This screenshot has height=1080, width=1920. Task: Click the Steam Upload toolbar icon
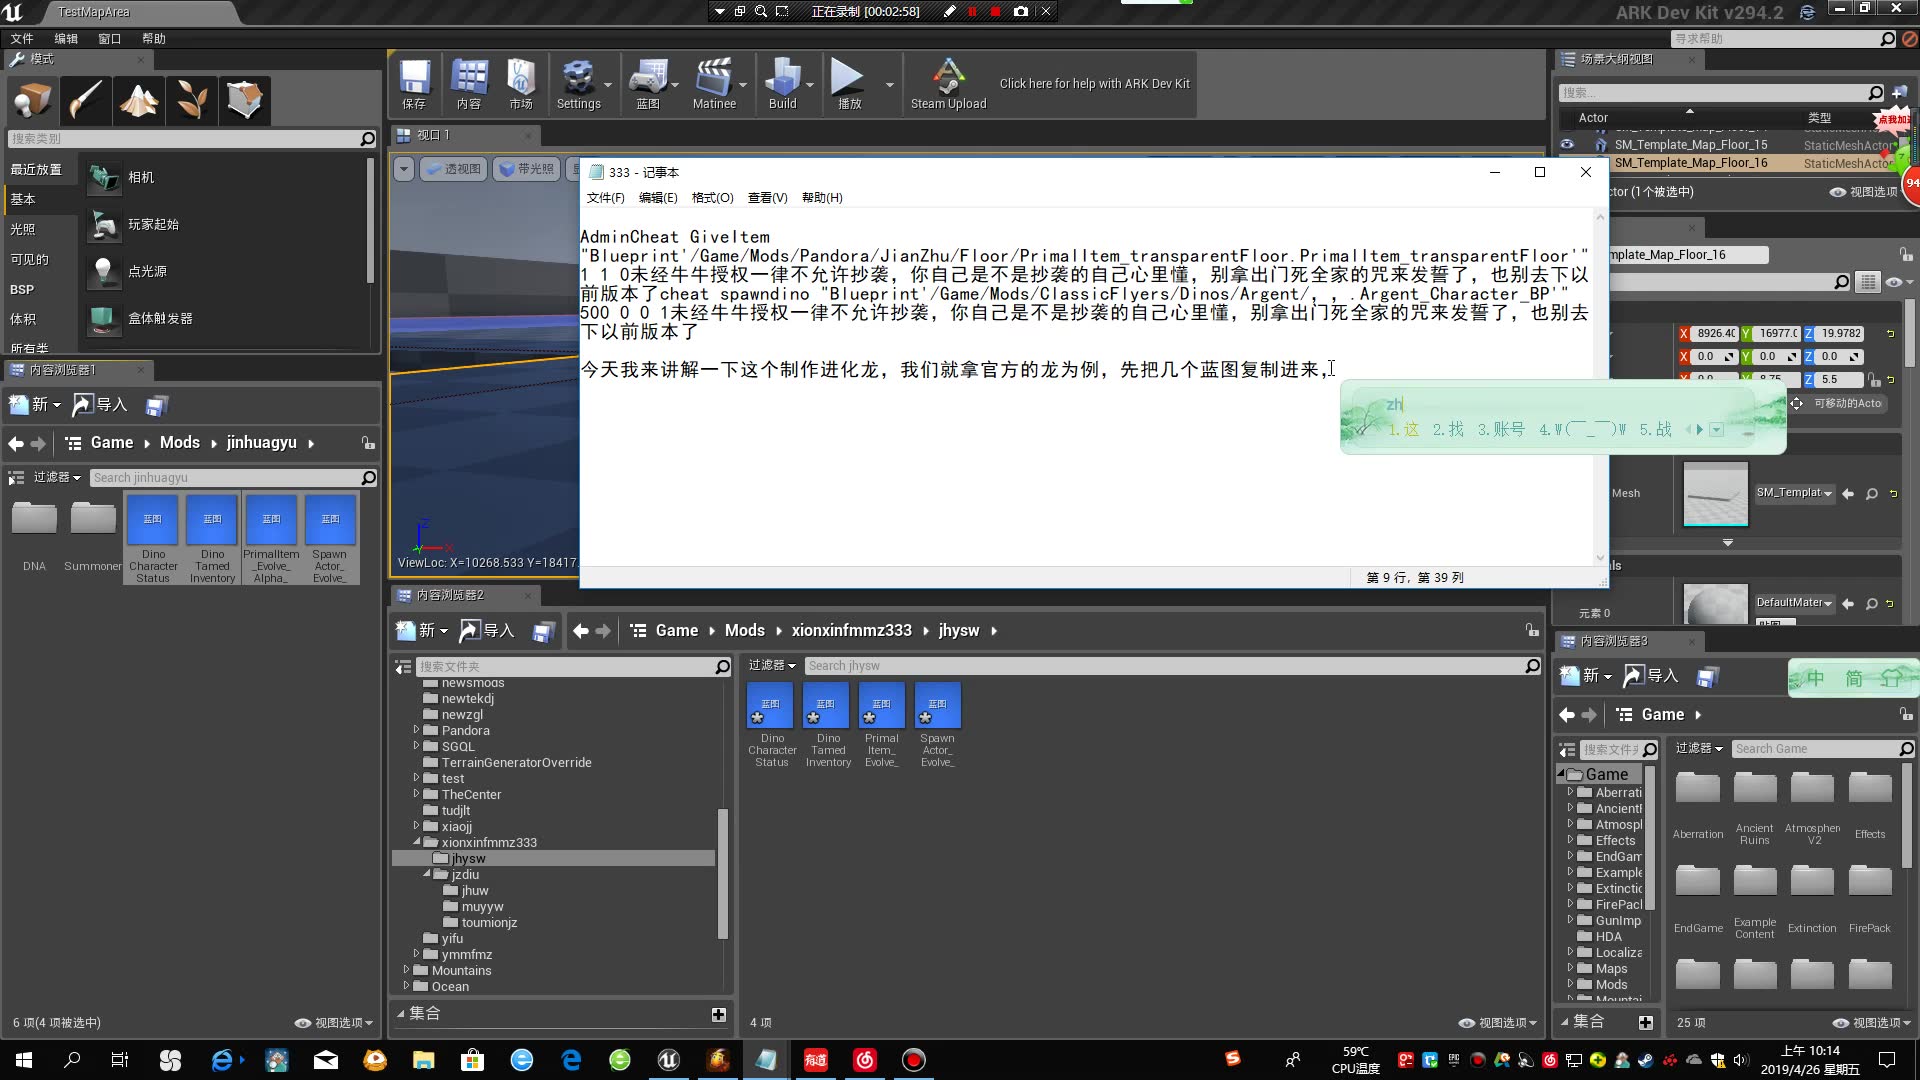click(947, 80)
